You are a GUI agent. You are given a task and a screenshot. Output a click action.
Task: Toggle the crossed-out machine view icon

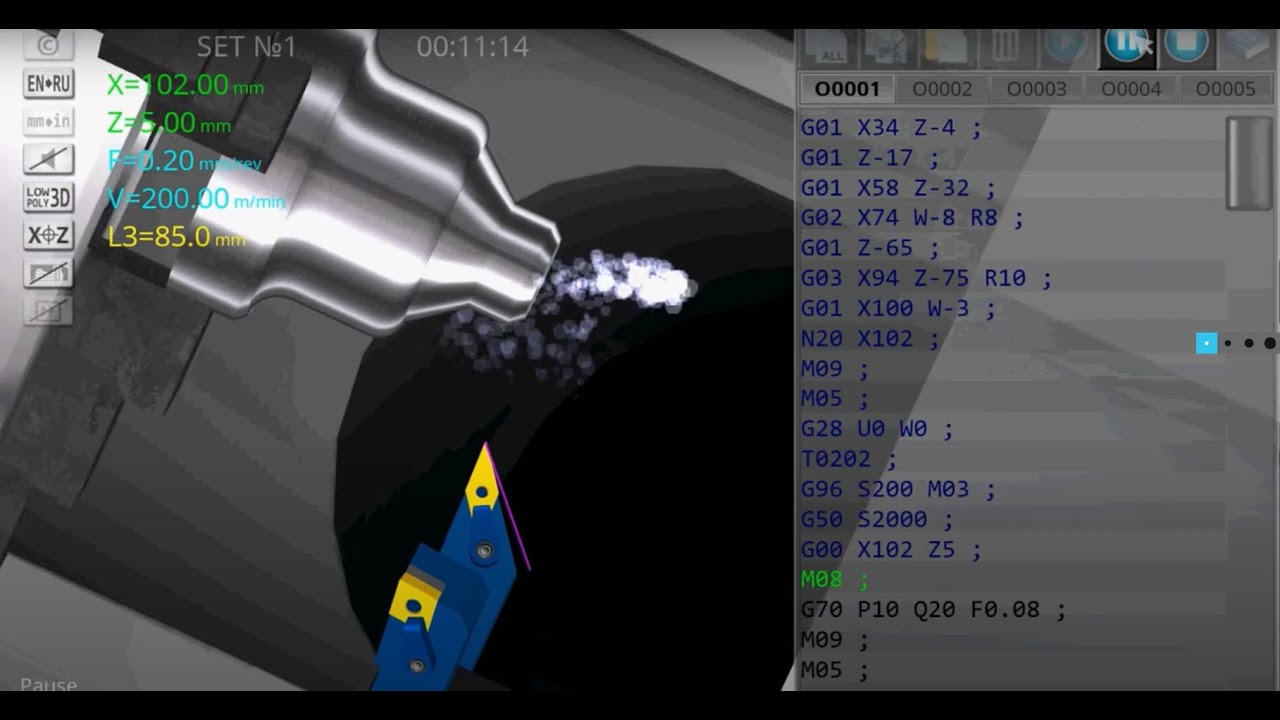click(x=48, y=273)
